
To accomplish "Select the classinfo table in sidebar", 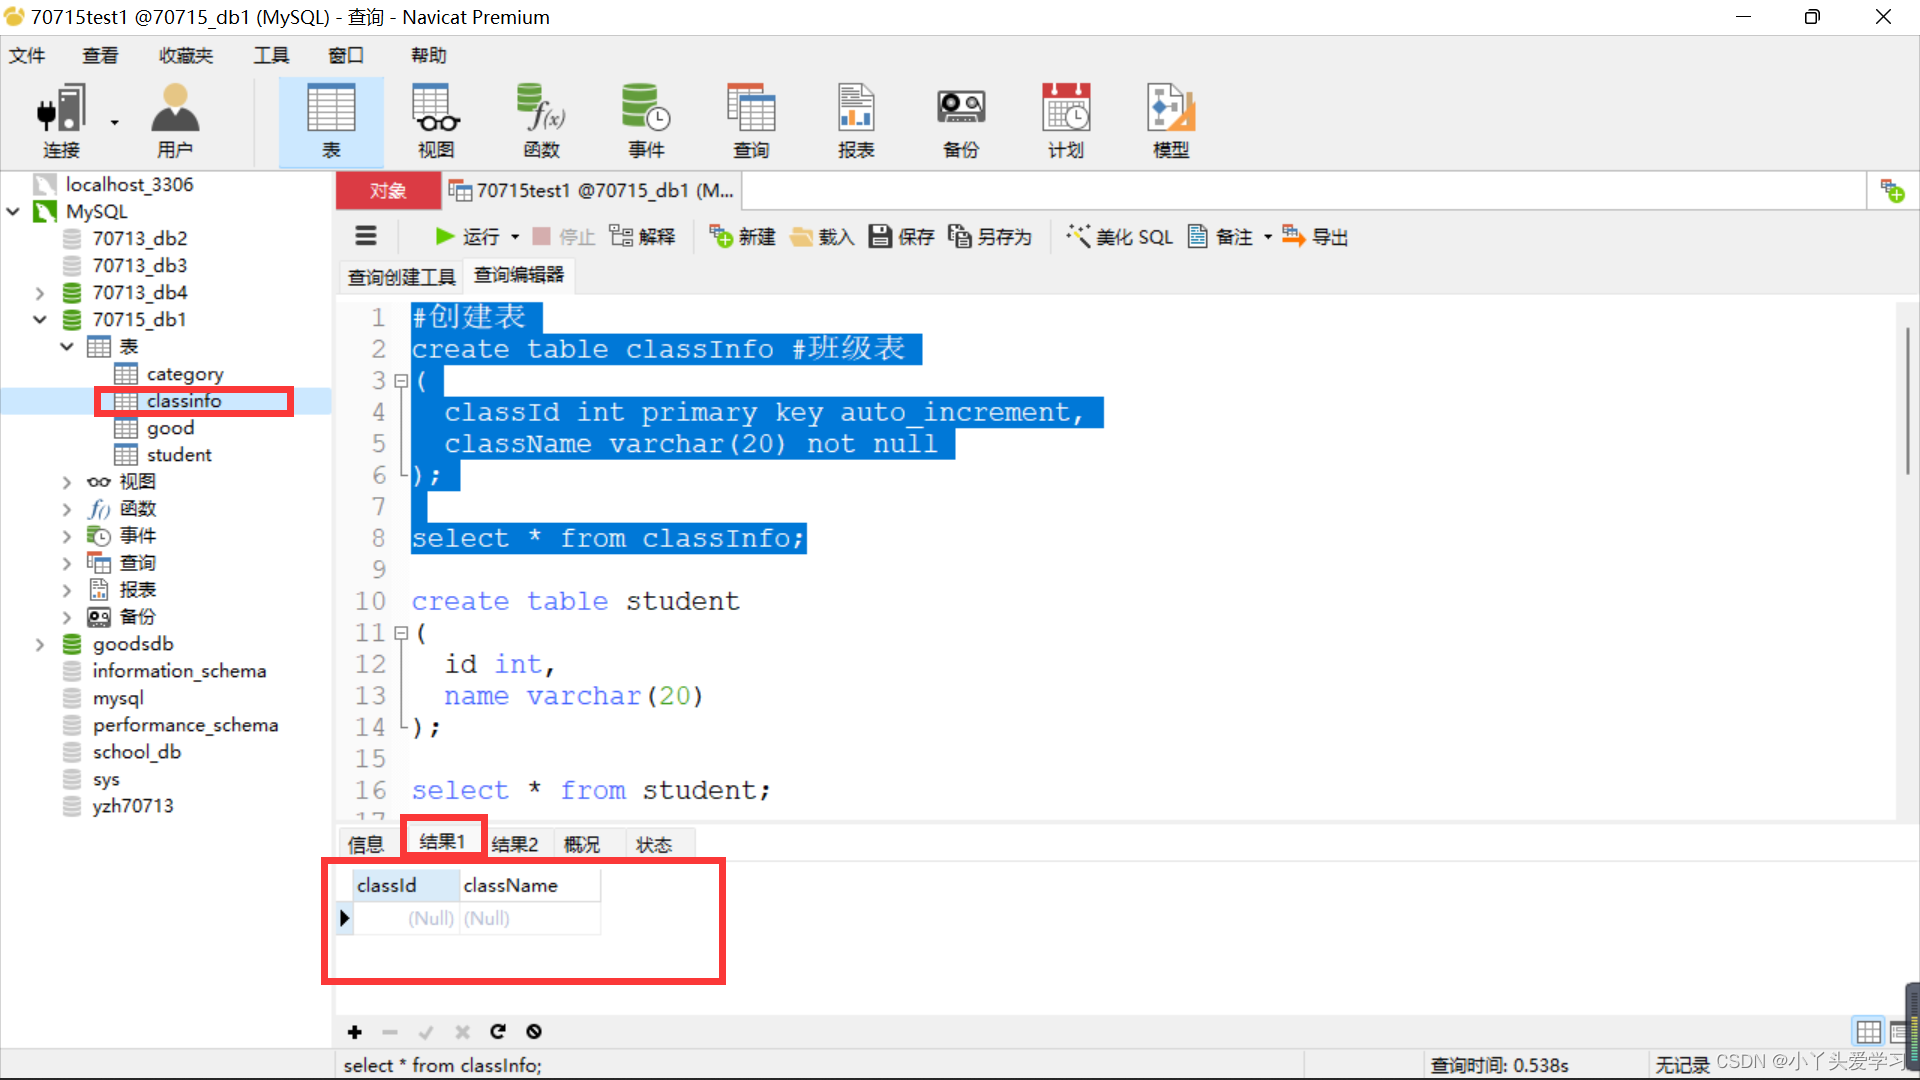I will [x=183, y=400].
